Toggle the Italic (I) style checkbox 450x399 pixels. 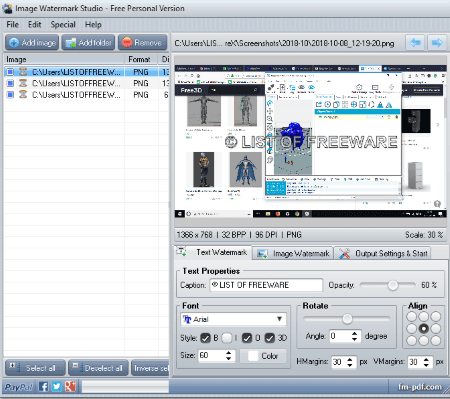227,338
